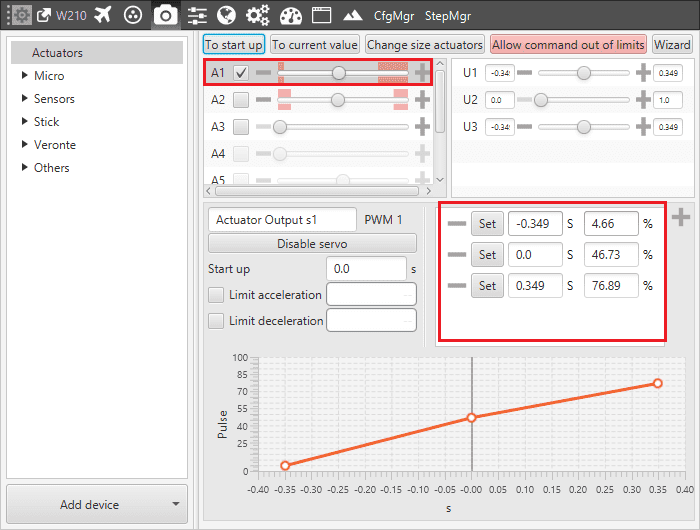Viewport: 700px width, 530px height.
Task: Click Set for the 0.349 row
Action: click(488, 285)
